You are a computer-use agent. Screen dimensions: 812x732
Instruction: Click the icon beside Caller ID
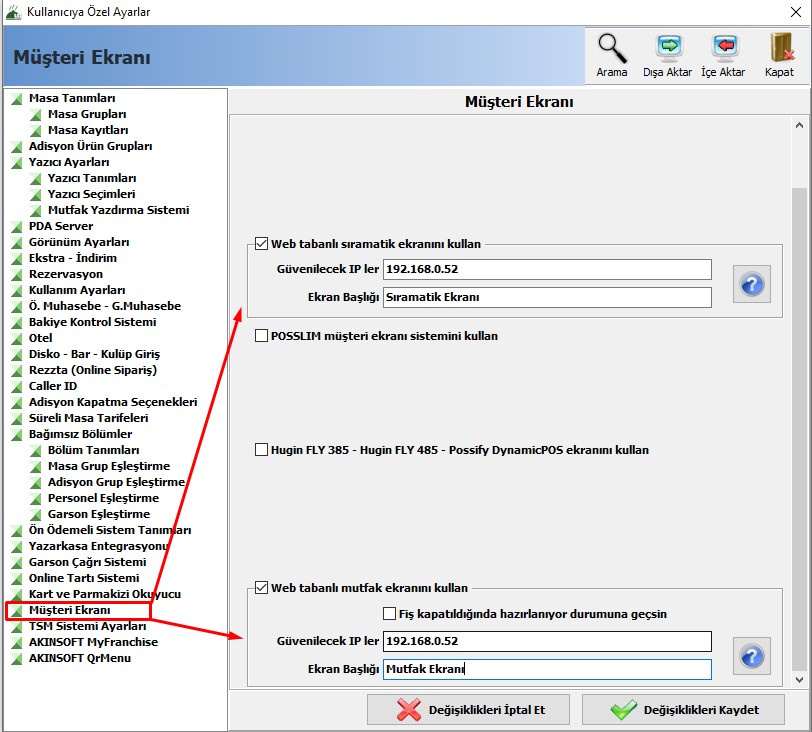click(x=17, y=386)
